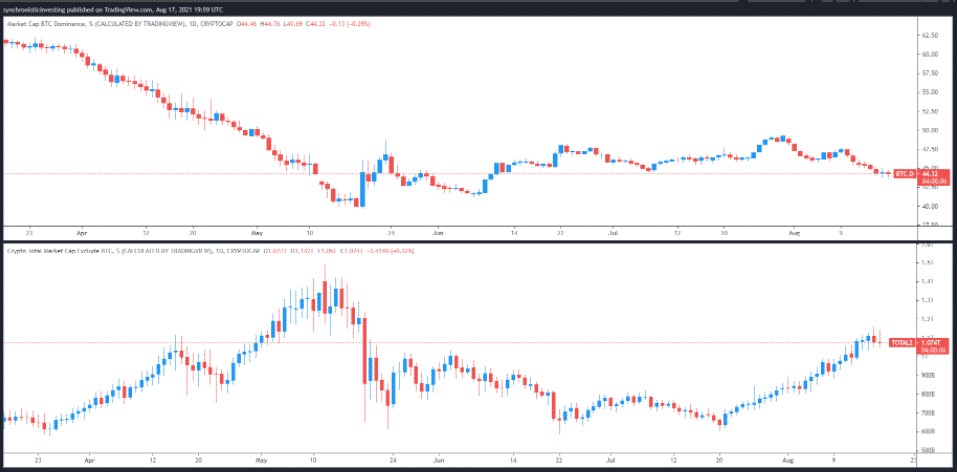957x472 pixels.
Task: Select the 1.074T current value label
Action: [930, 343]
